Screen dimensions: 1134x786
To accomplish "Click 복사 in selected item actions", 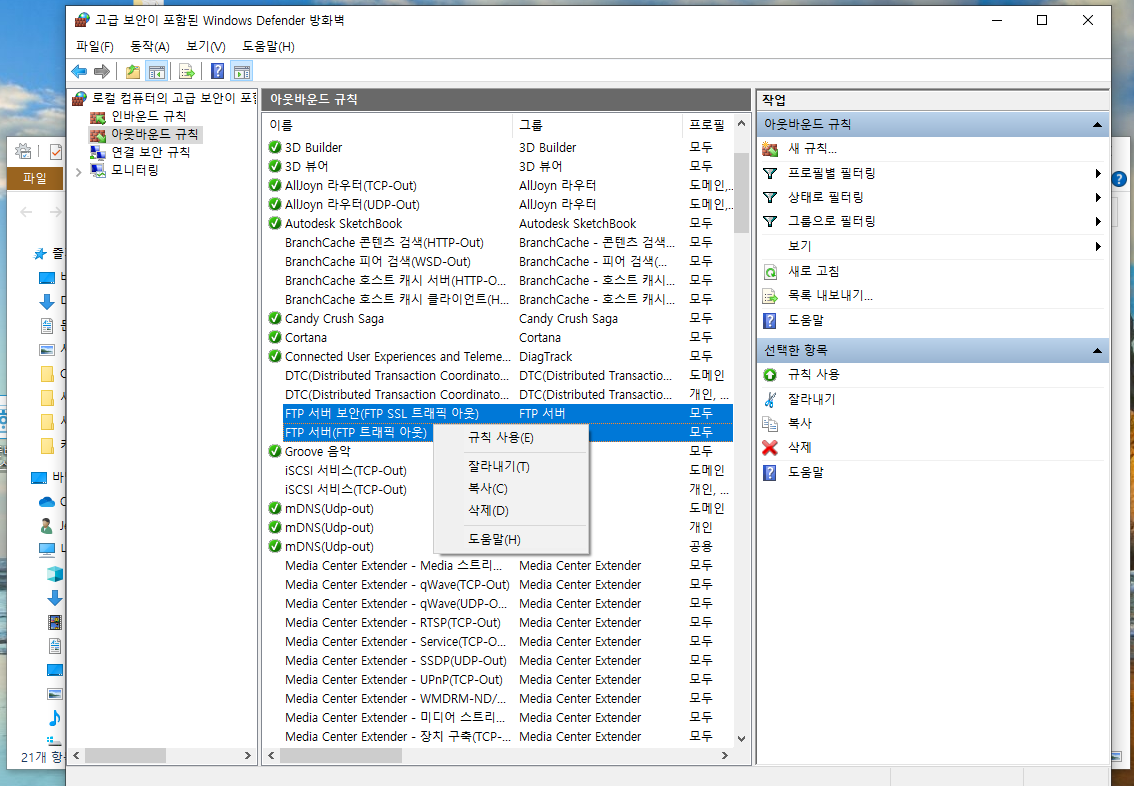I will click(800, 422).
